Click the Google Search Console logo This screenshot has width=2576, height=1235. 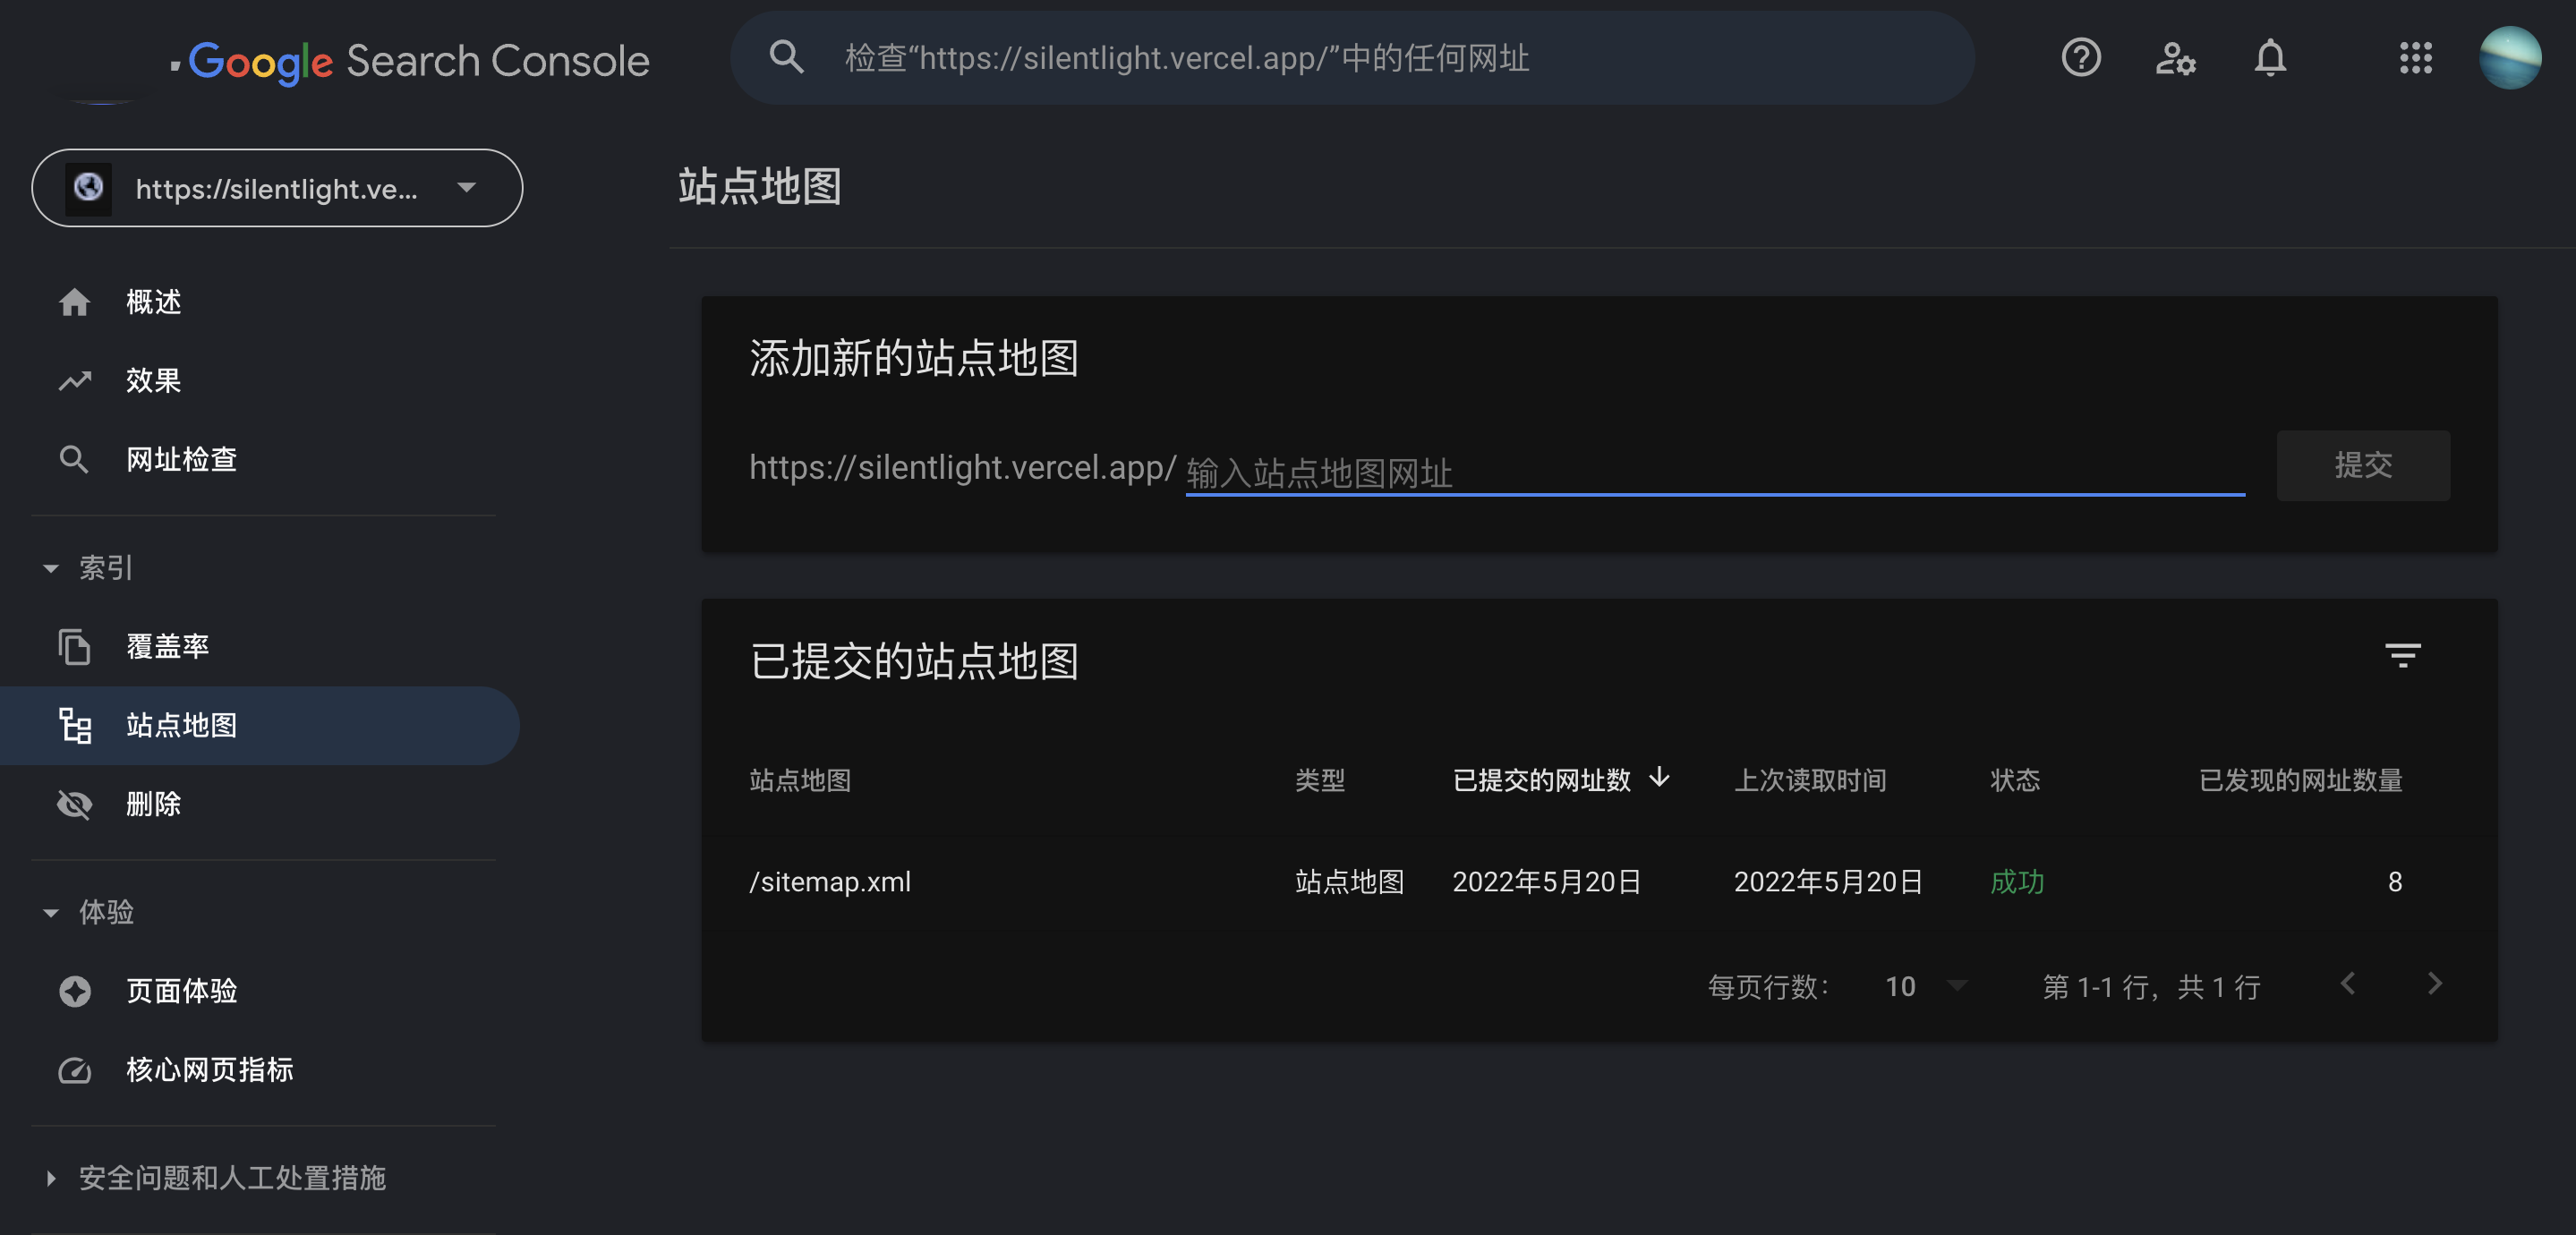(419, 61)
